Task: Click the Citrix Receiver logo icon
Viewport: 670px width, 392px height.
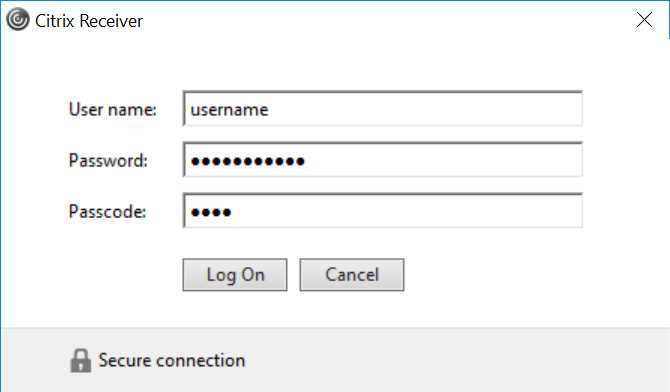Action: coord(18,20)
